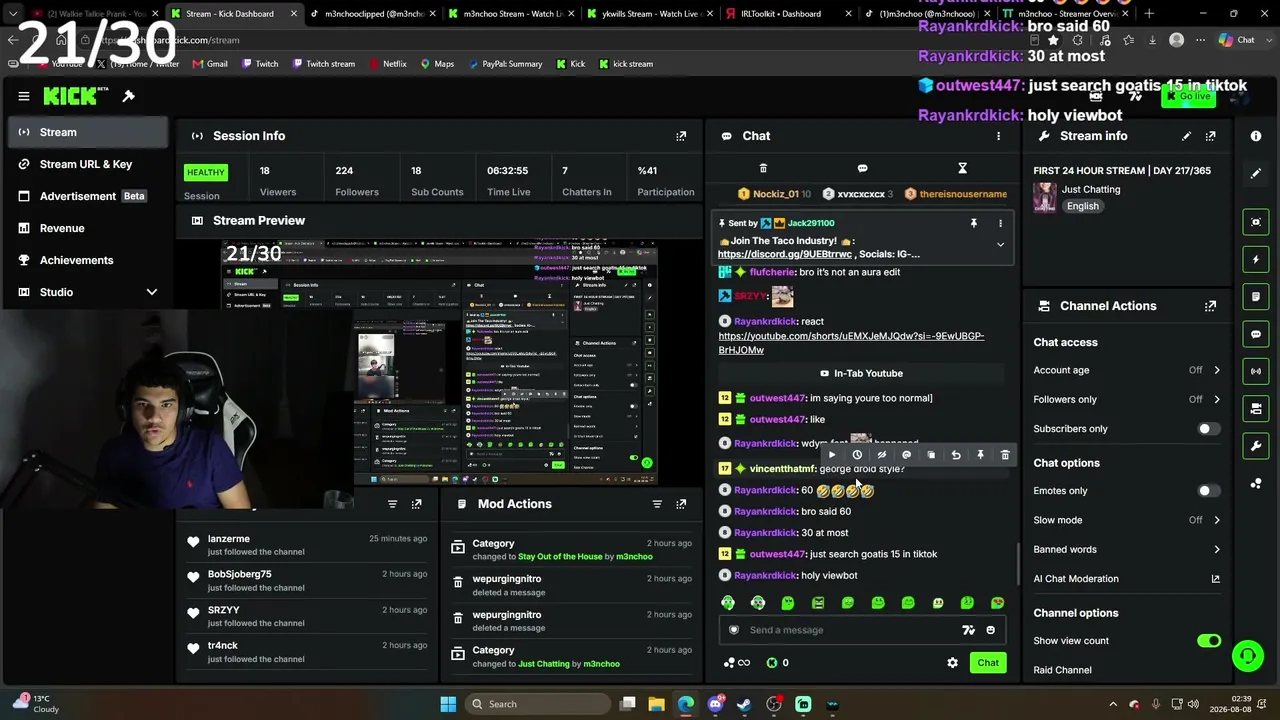
Task: Unpin the pinned Taco Industry message
Action: tap(973, 223)
